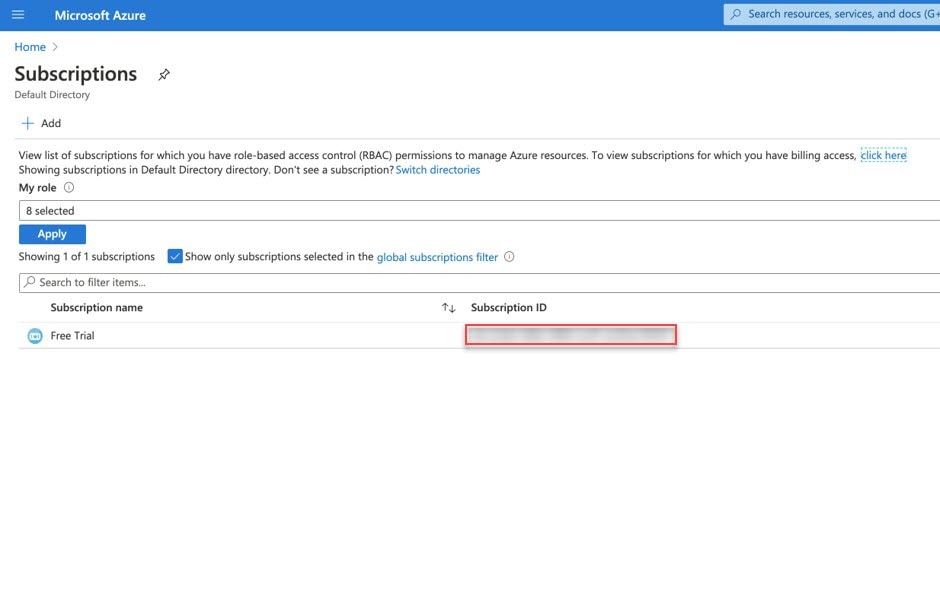
Task: Click the search magnifier in top bar
Action: [x=736, y=14]
